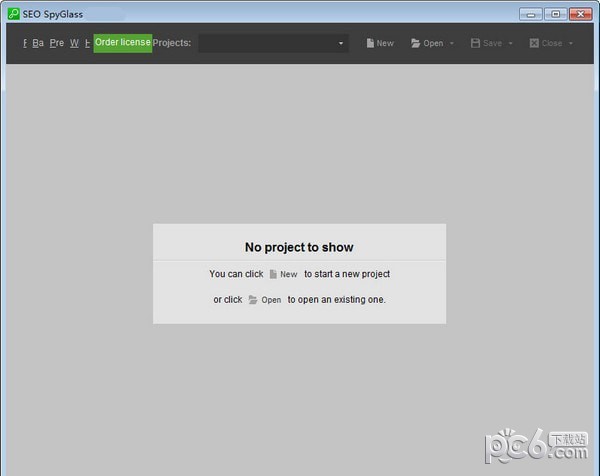Open the Projects combo box
This screenshot has height=476, width=600.
pyautogui.click(x=273, y=43)
